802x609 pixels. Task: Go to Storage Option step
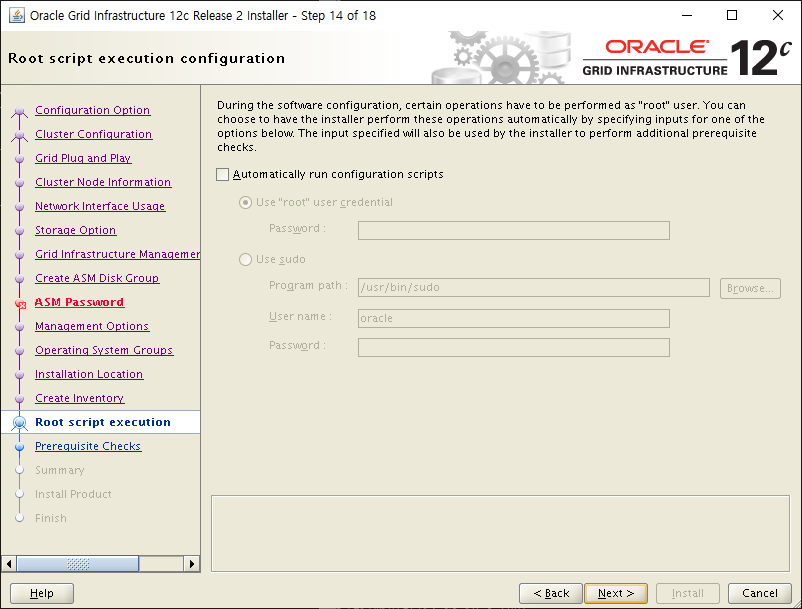click(76, 230)
